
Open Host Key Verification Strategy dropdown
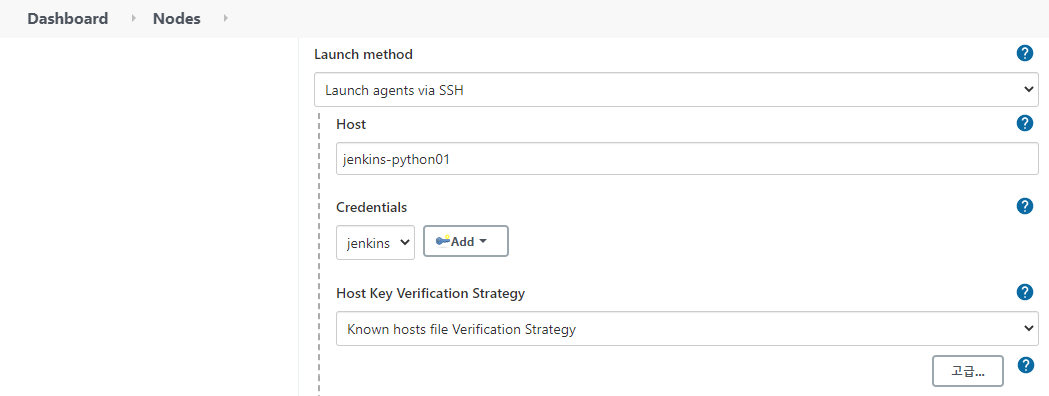point(687,328)
